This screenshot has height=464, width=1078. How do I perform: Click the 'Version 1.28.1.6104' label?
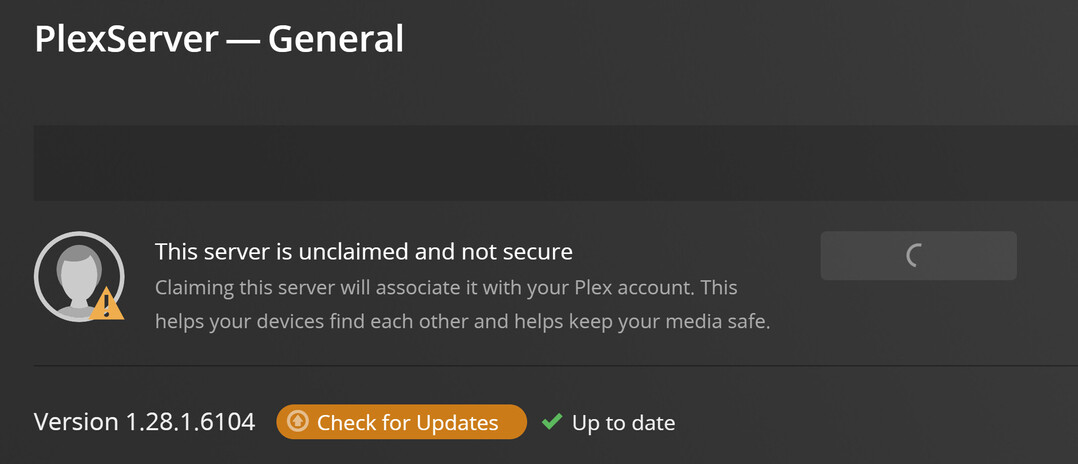click(x=144, y=422)
